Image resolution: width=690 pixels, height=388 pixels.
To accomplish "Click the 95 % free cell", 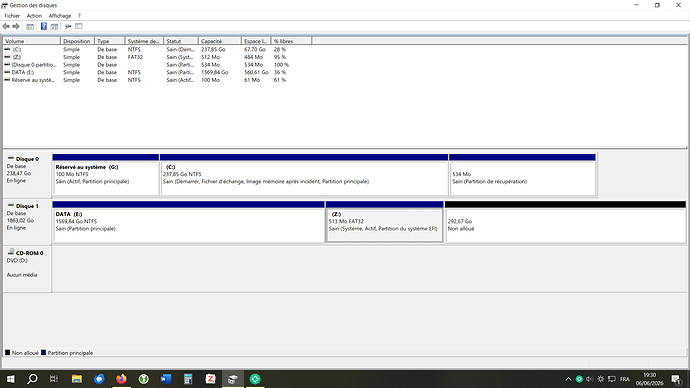I will 280,57.
